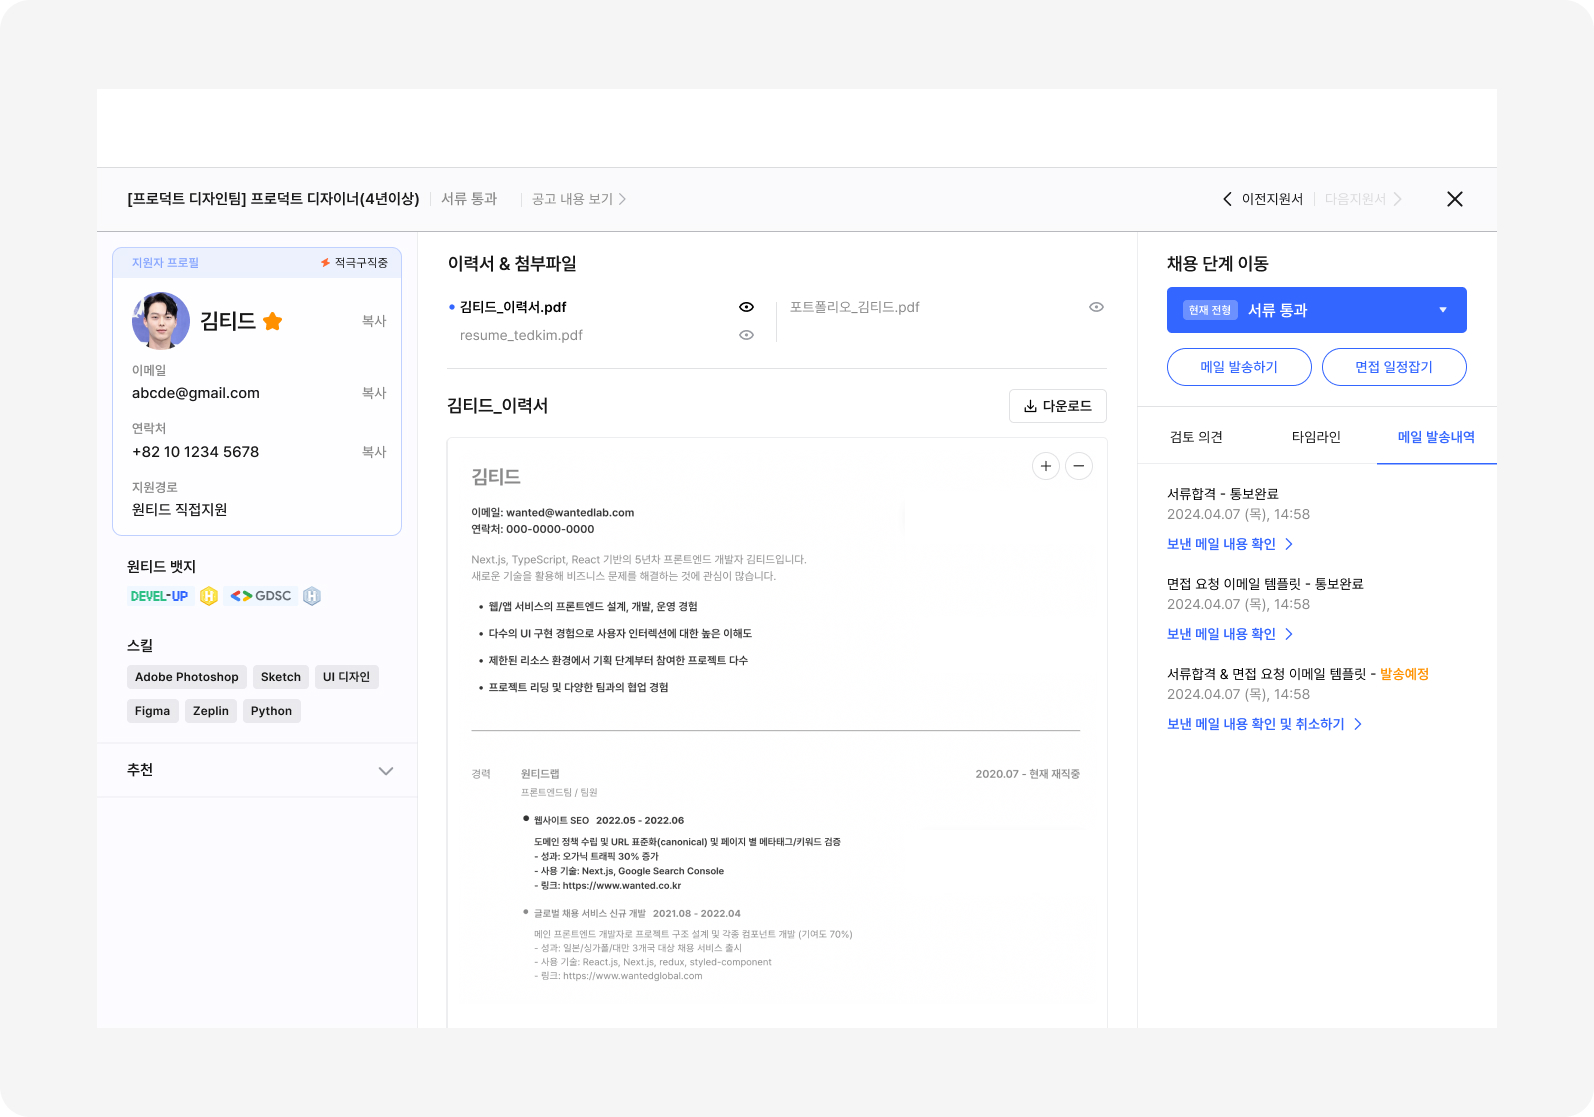Screen dimensions: 1594x1117
Task: Click the DEVEL-UP badge
Action: [159, 596]
